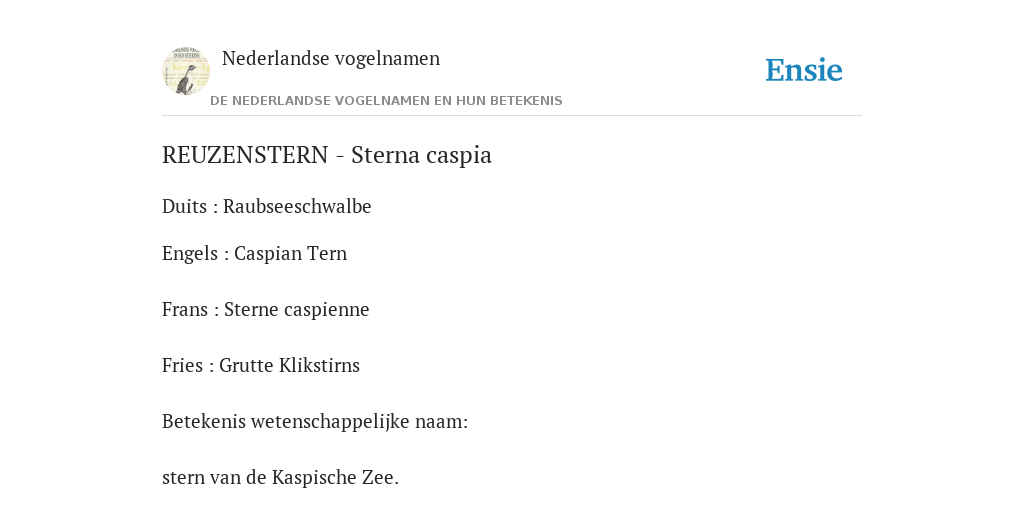This screenshot has height=512, width=1024.
Task: Click the stern van de Kaspische Zee text
Action: [x=280, y=478]
